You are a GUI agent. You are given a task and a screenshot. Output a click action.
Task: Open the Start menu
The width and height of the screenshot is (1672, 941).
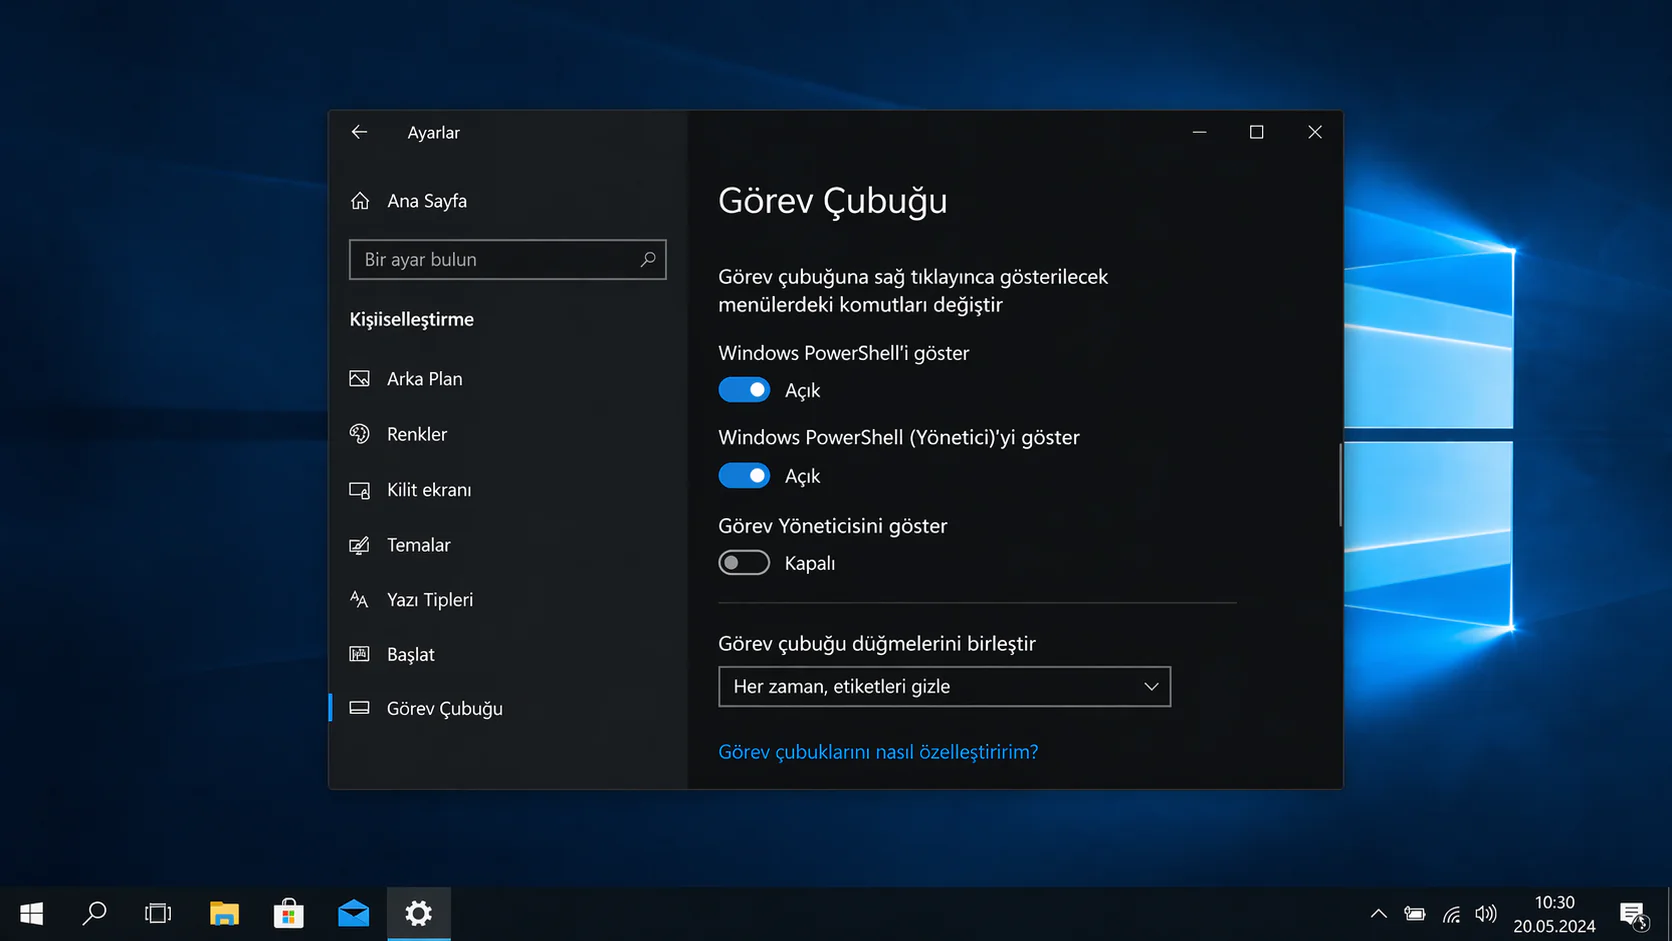point(31,913)
